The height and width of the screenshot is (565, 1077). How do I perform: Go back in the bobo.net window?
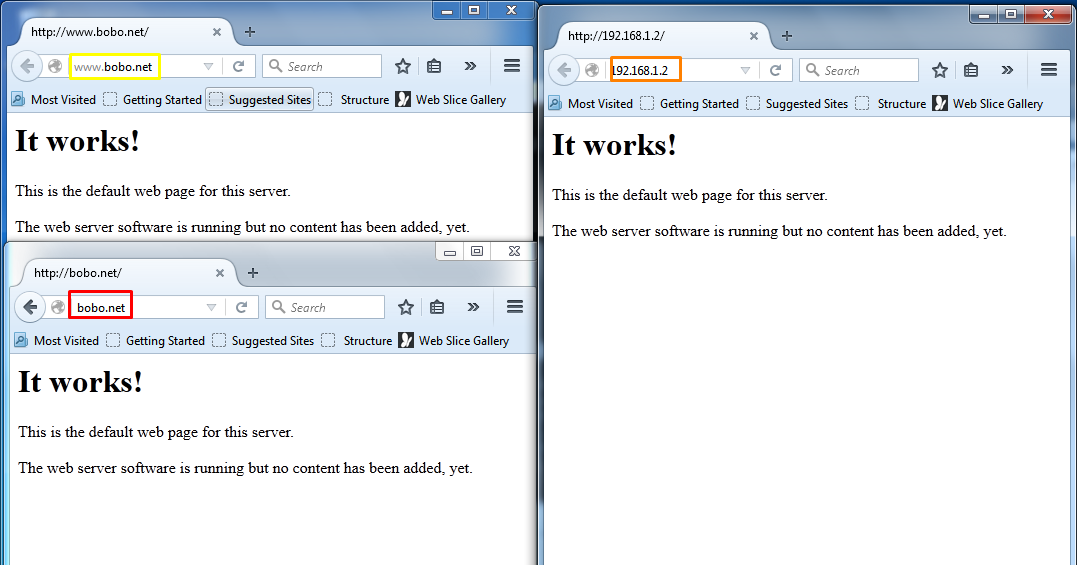[x=30, y=307]
